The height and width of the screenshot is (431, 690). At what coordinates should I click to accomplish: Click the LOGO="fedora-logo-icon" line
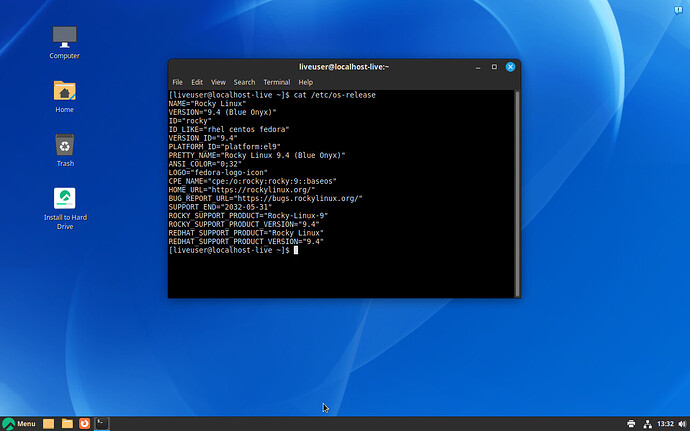[218, 173]
